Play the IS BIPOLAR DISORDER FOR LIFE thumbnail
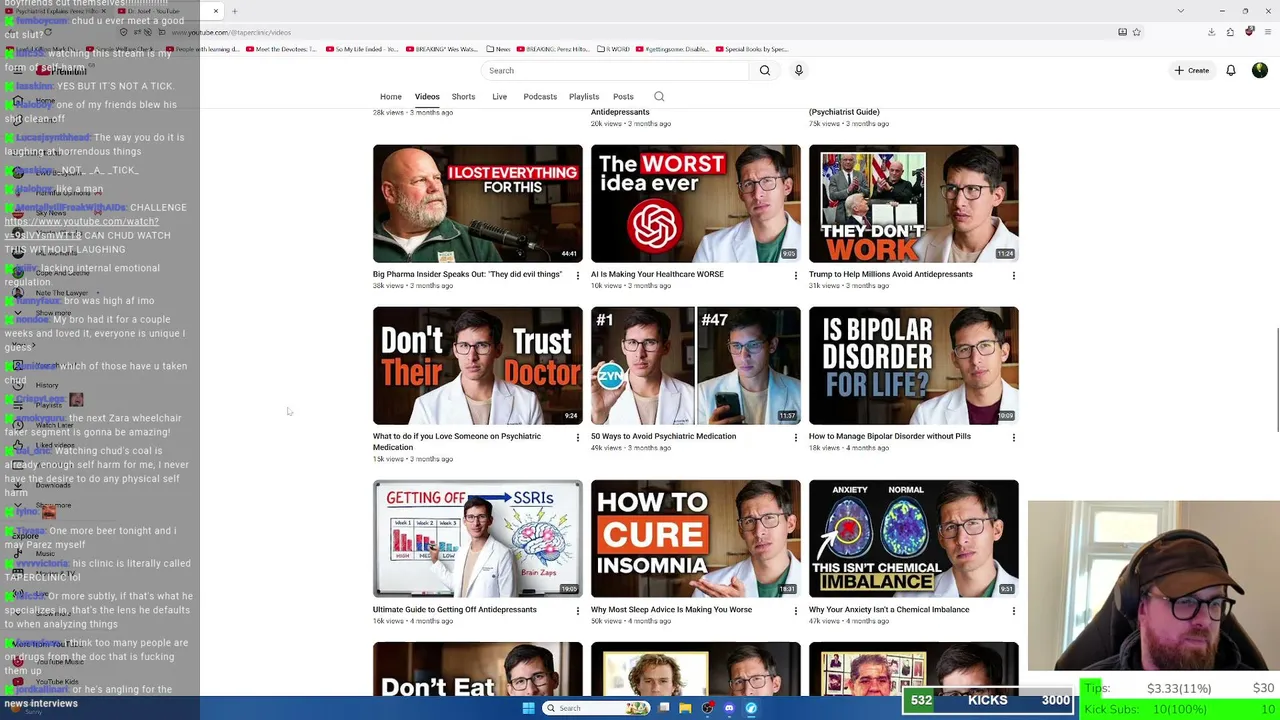This screenshot has height=720, width=1280. tap(914, 366)
